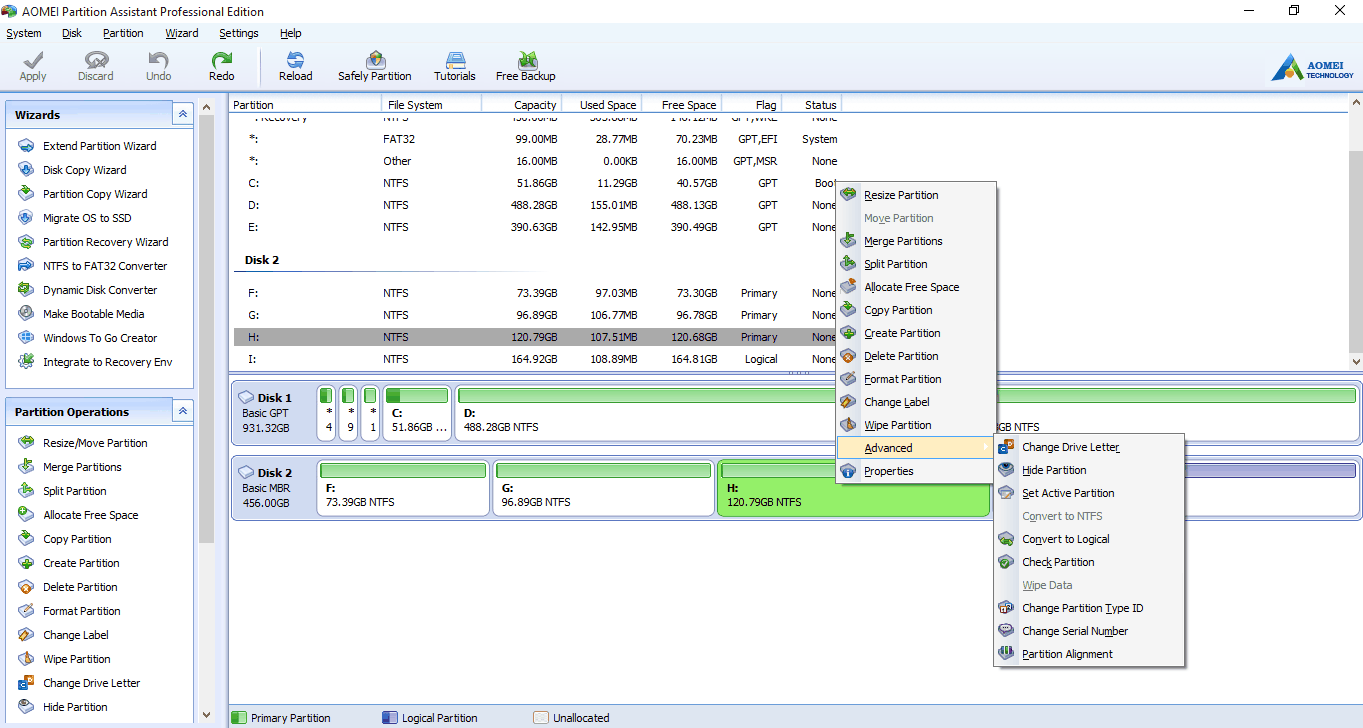1363x728 pixels.
Task: Collapse the Wizards panel
Action: point(182,115)
